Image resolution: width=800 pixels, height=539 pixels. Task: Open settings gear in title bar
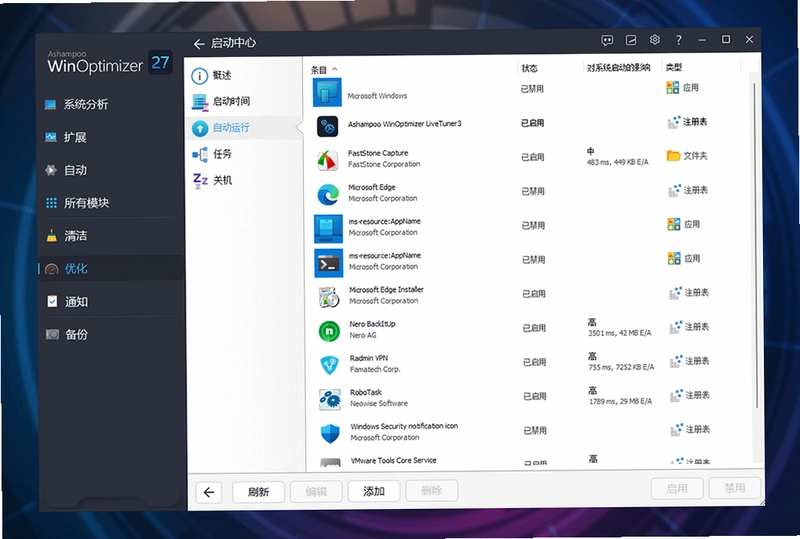(655, 40)
